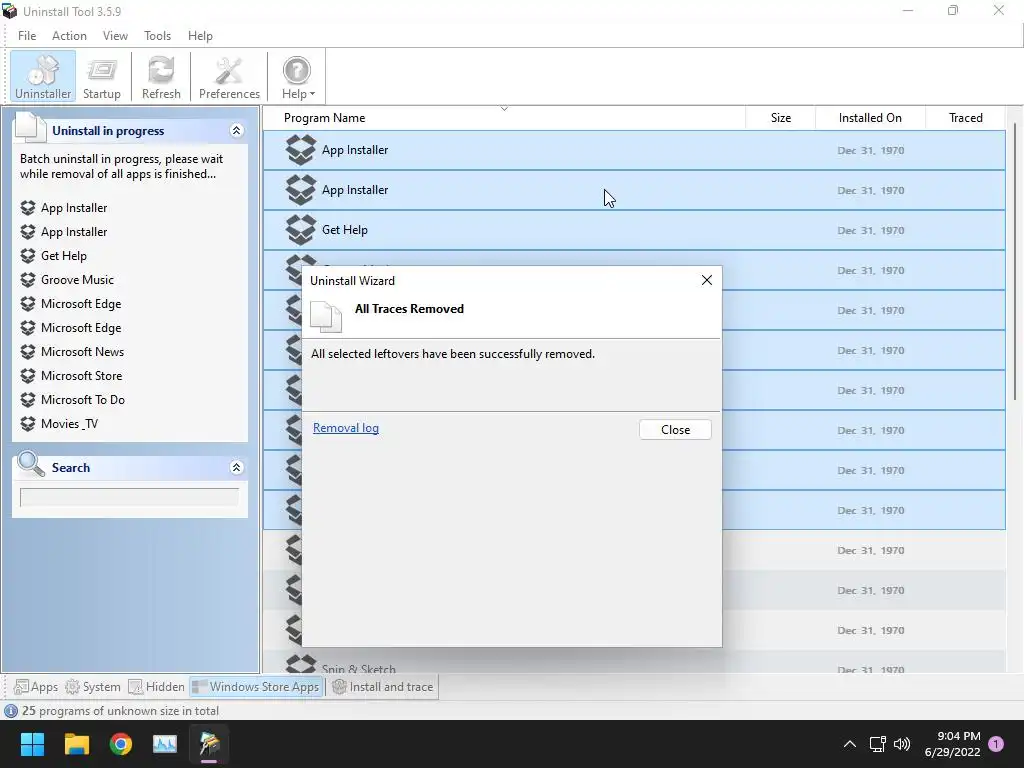The image size is (1024, 768).
Task: Open the Uninstall Tool taskbar icon
Action: (x=209, y=744)
